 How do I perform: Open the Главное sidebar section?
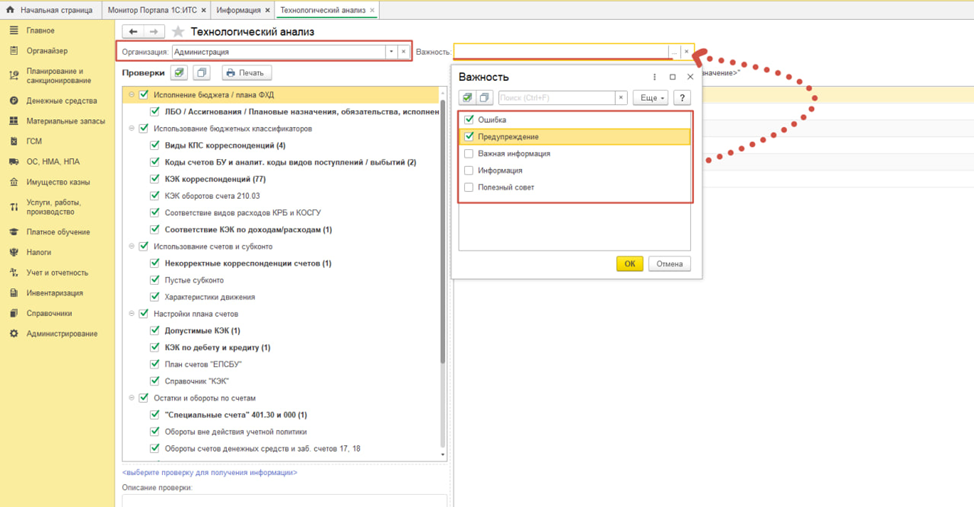point(40,30)
